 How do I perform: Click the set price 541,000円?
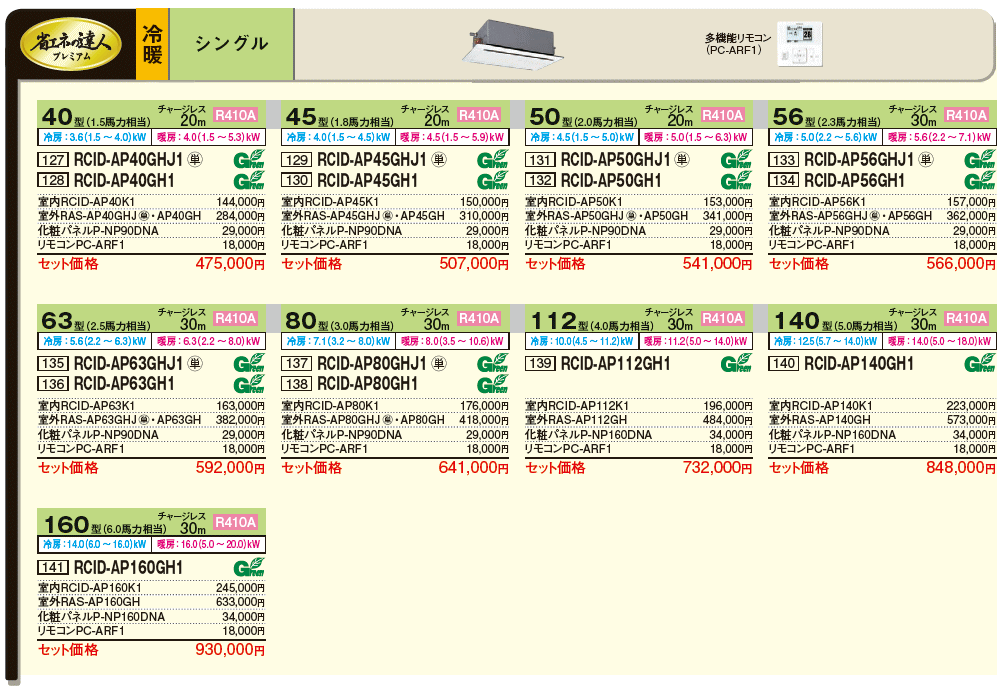coord(717,264)
